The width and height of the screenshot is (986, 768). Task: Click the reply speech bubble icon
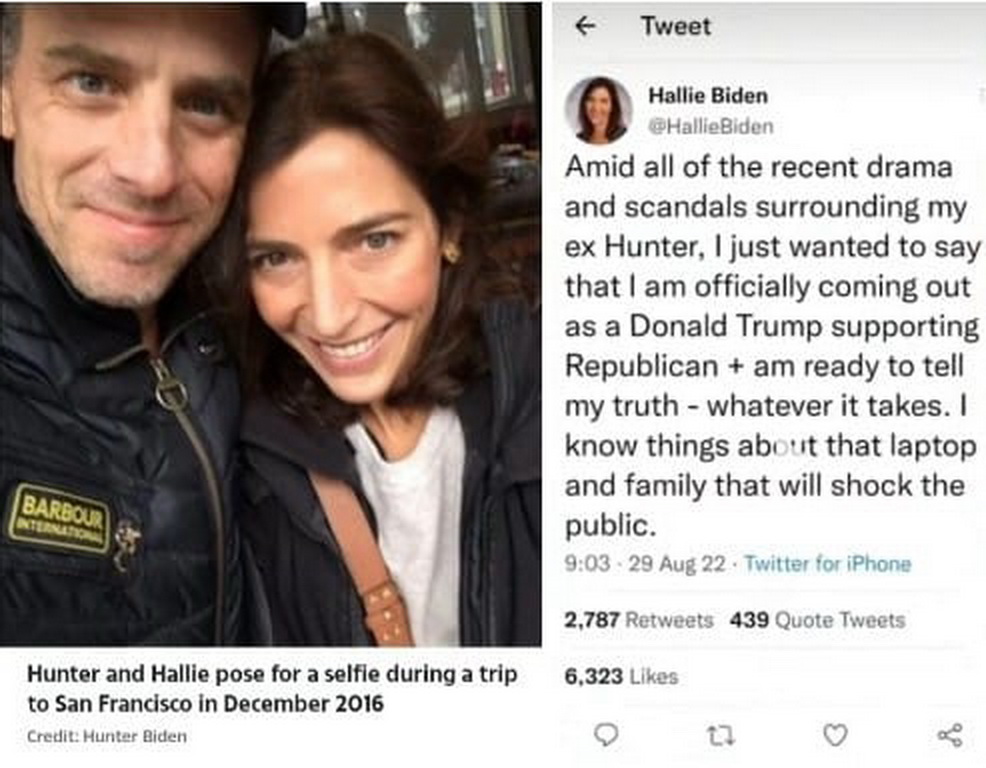[606, 735]
